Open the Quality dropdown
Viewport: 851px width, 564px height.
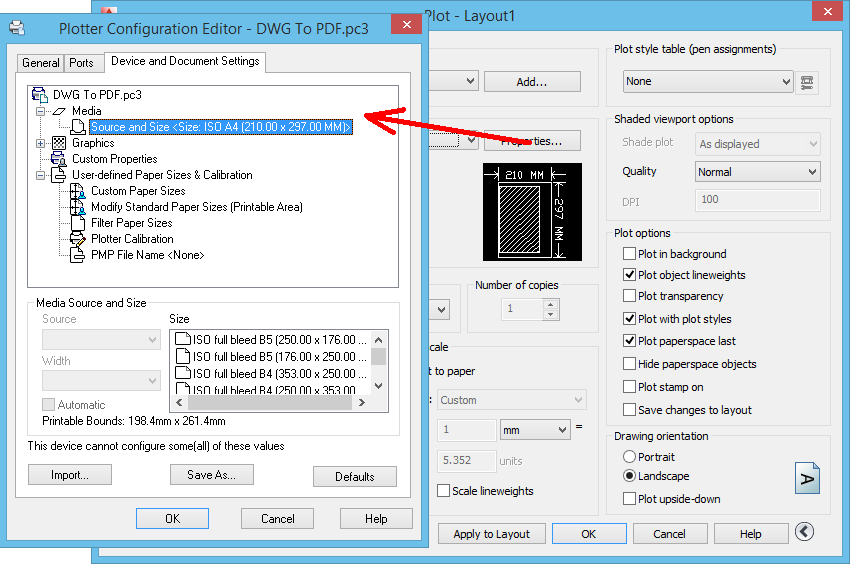coord(757,172)
